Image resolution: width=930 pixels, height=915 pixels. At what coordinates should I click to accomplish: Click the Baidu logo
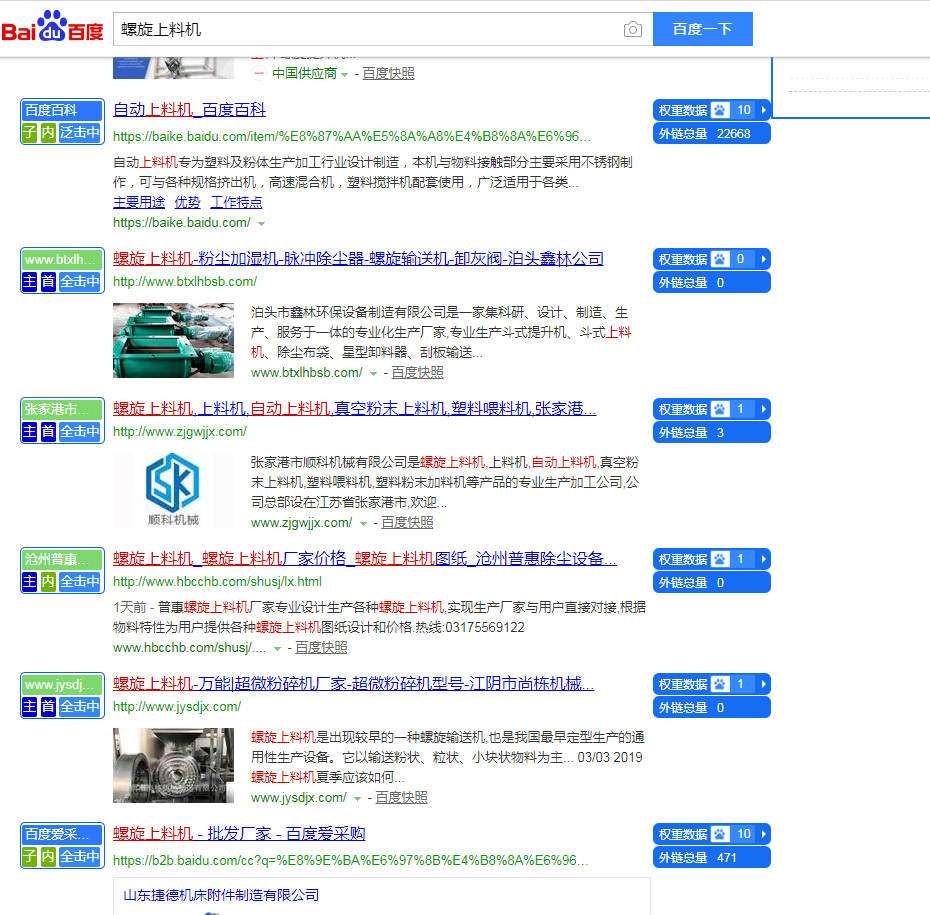click(52, 27)
